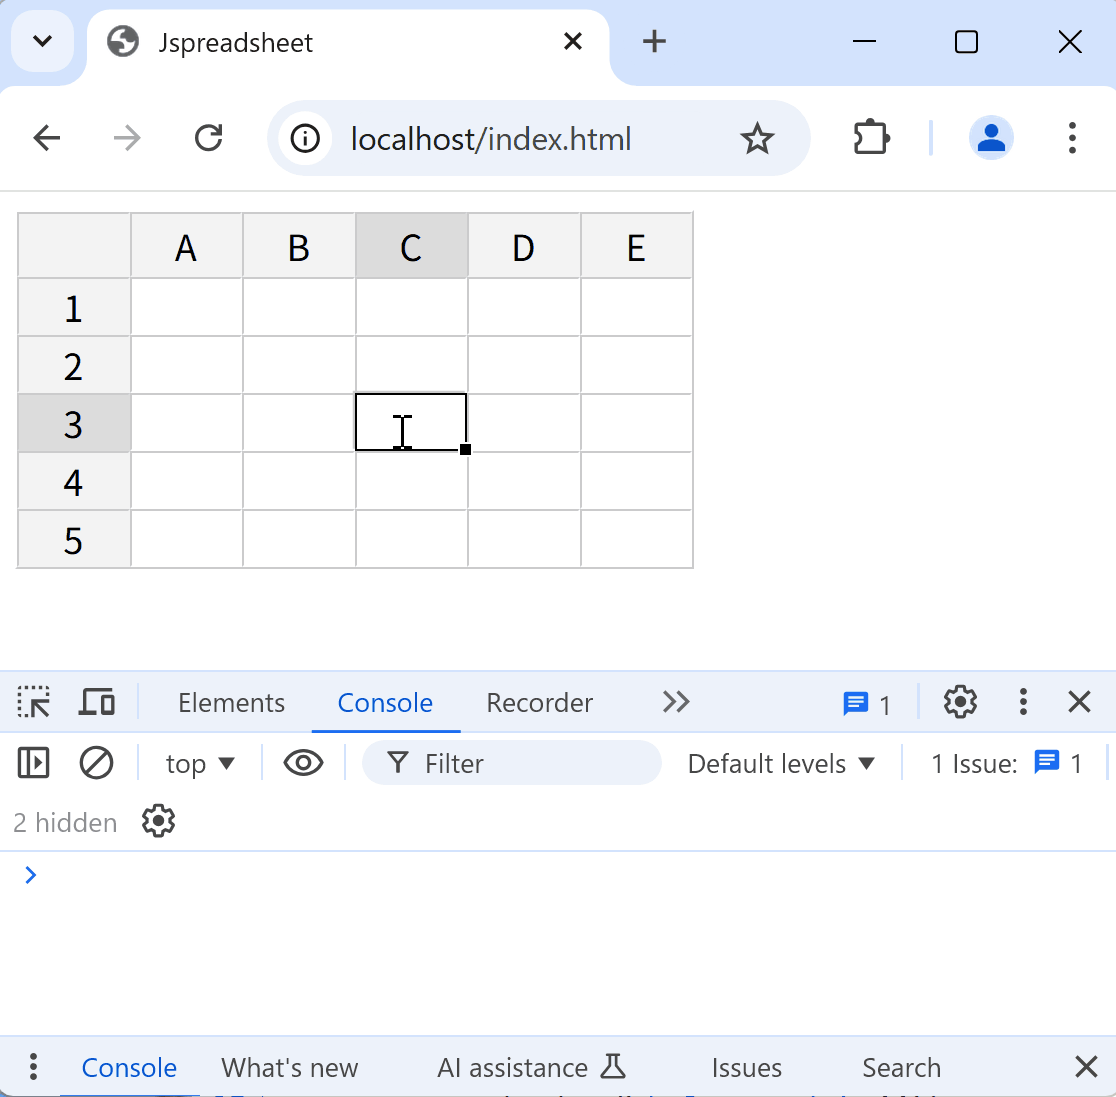Open DevTools settings gear

959,702
